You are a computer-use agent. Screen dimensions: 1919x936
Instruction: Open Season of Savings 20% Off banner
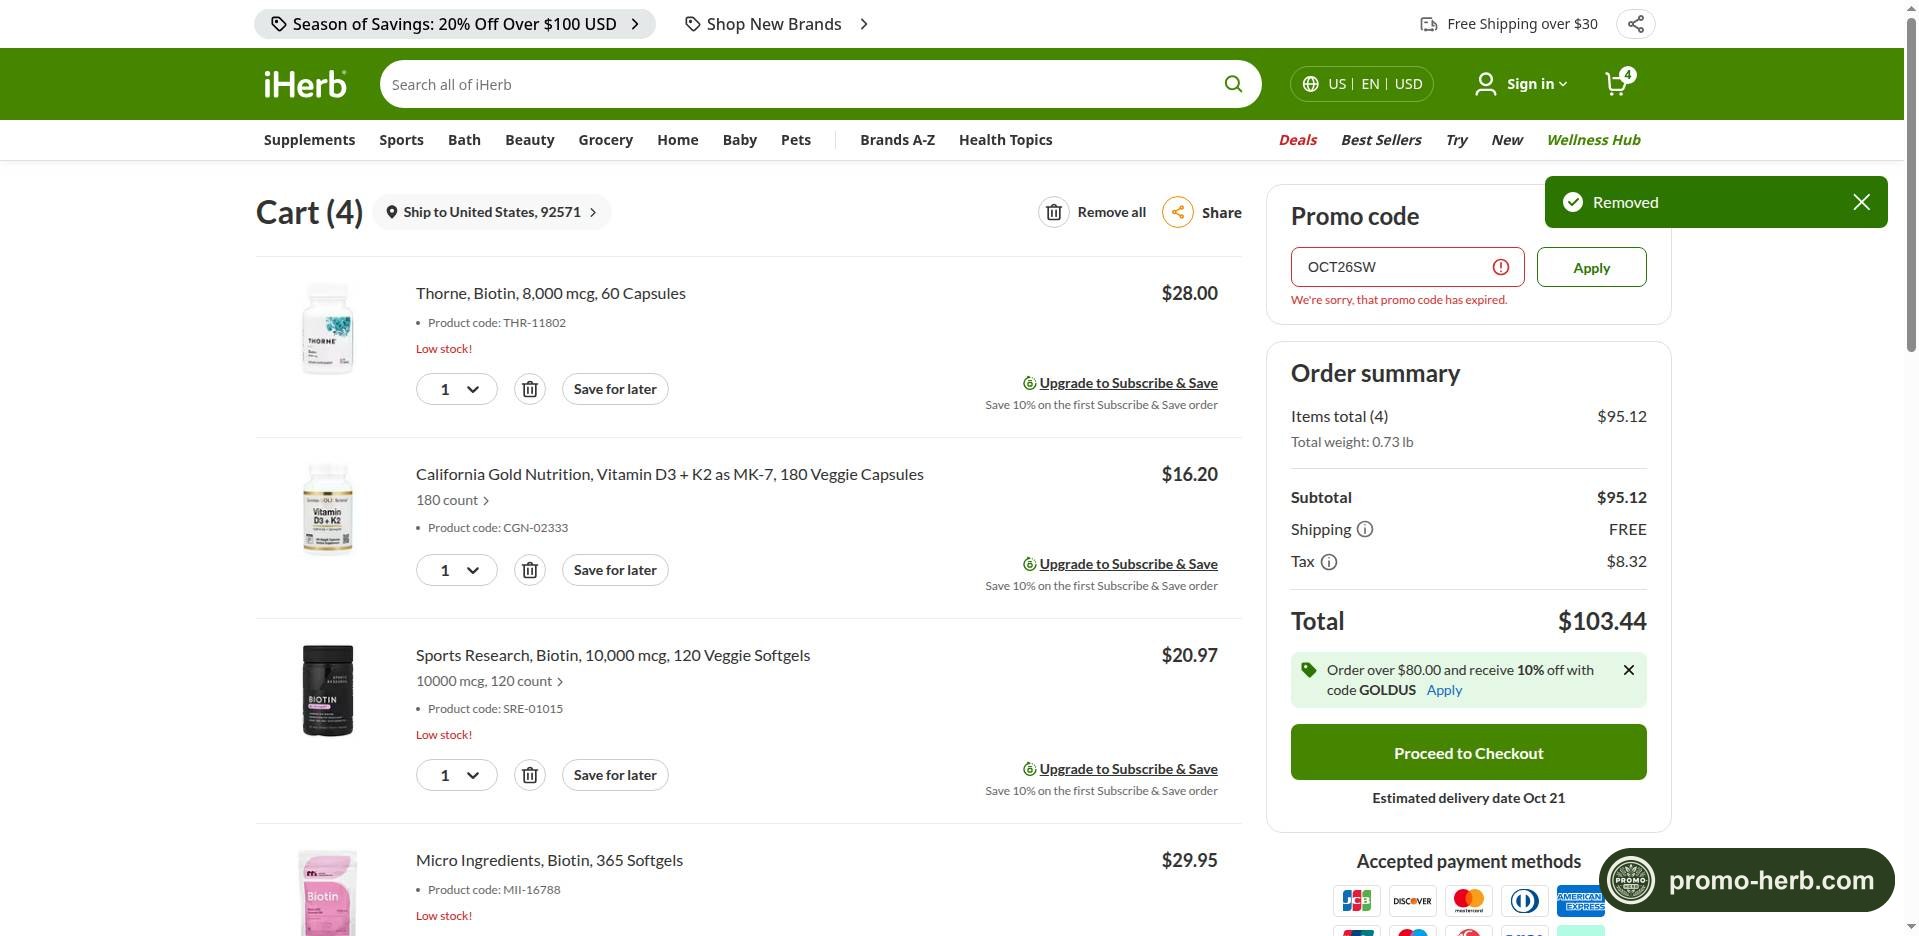click(x=455, y=24)
